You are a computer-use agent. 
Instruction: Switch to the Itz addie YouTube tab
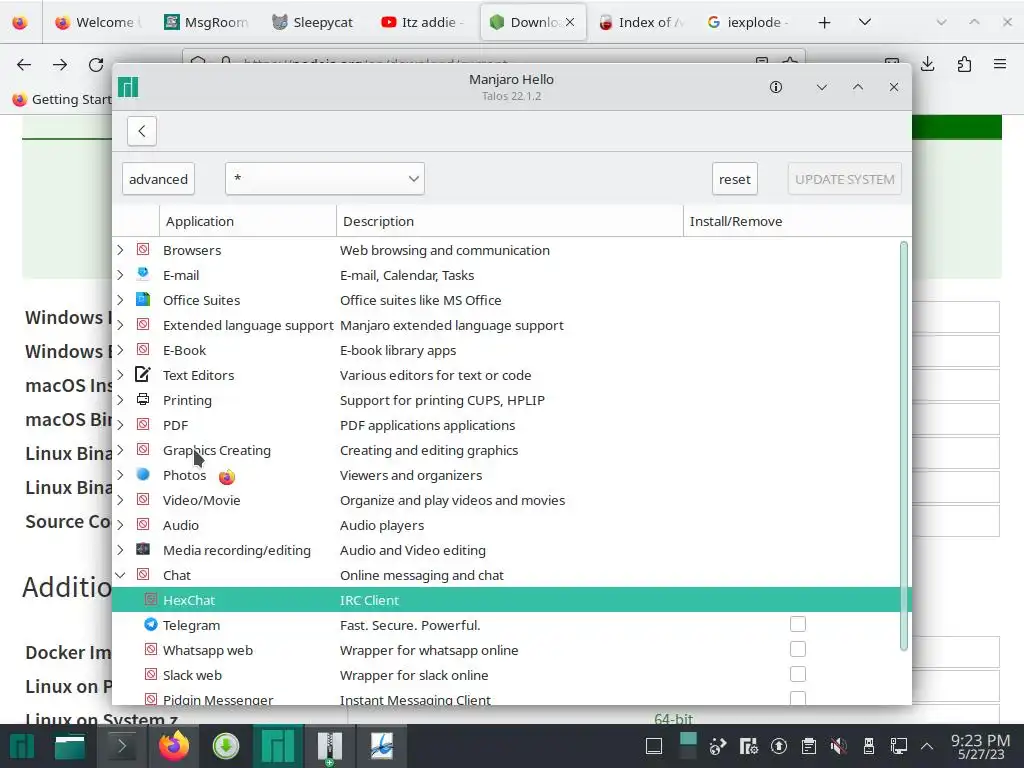(x=423, y=22)
